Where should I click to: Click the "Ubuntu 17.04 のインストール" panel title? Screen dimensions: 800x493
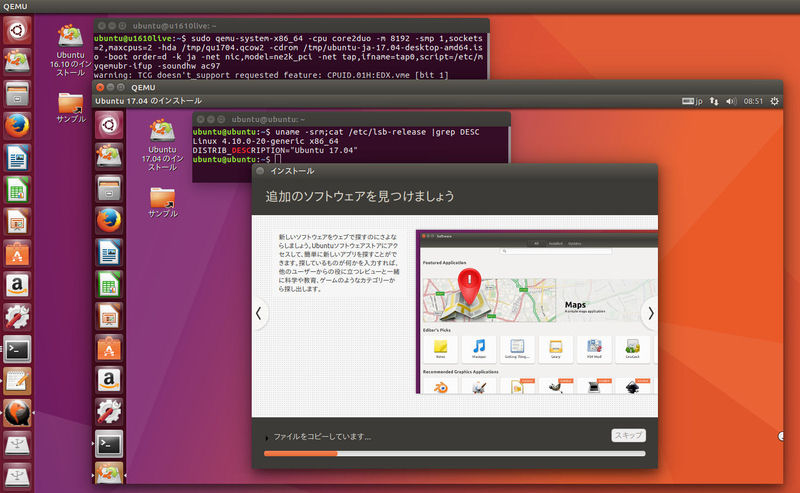point(148,101)
